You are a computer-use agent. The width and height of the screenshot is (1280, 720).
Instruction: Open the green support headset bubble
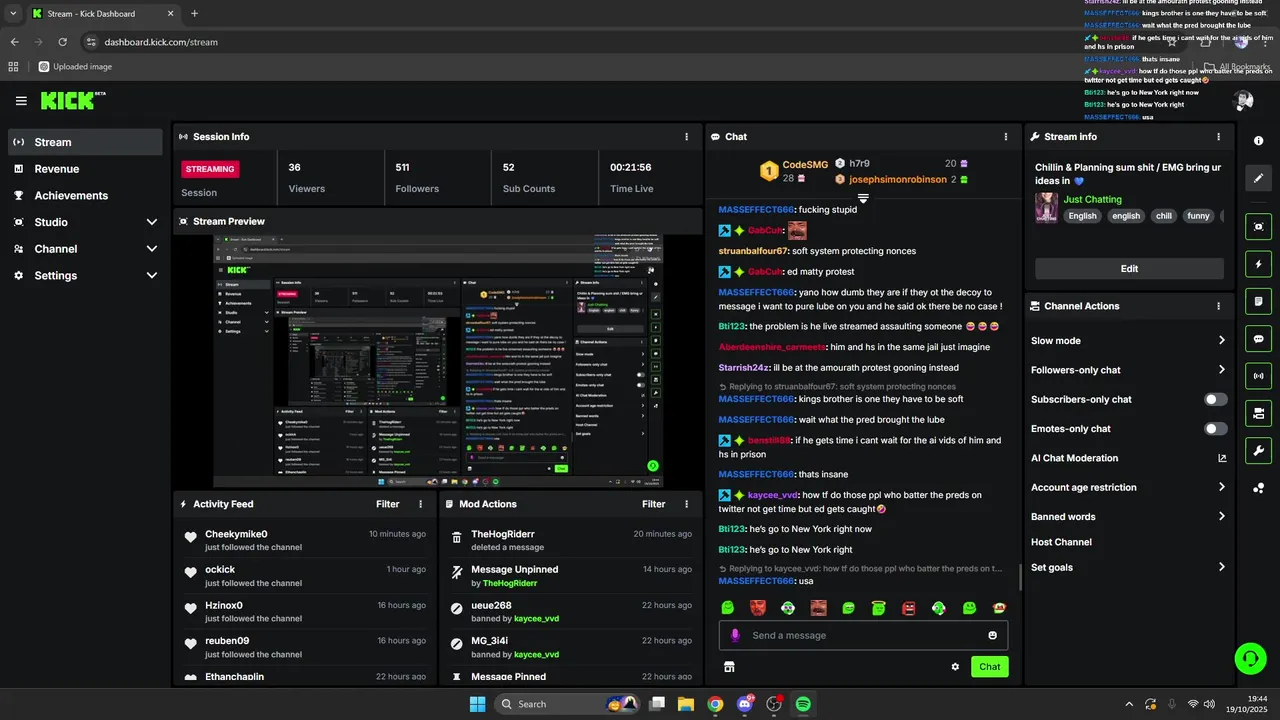click(1250, 658)
